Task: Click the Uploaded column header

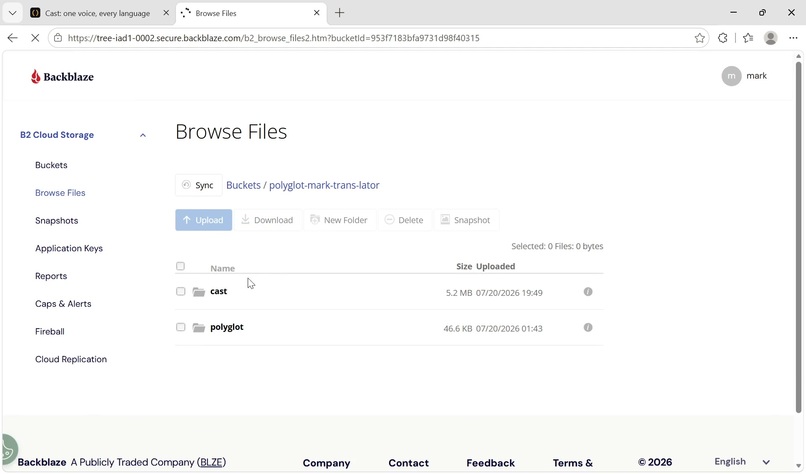Action: point(496,266)
